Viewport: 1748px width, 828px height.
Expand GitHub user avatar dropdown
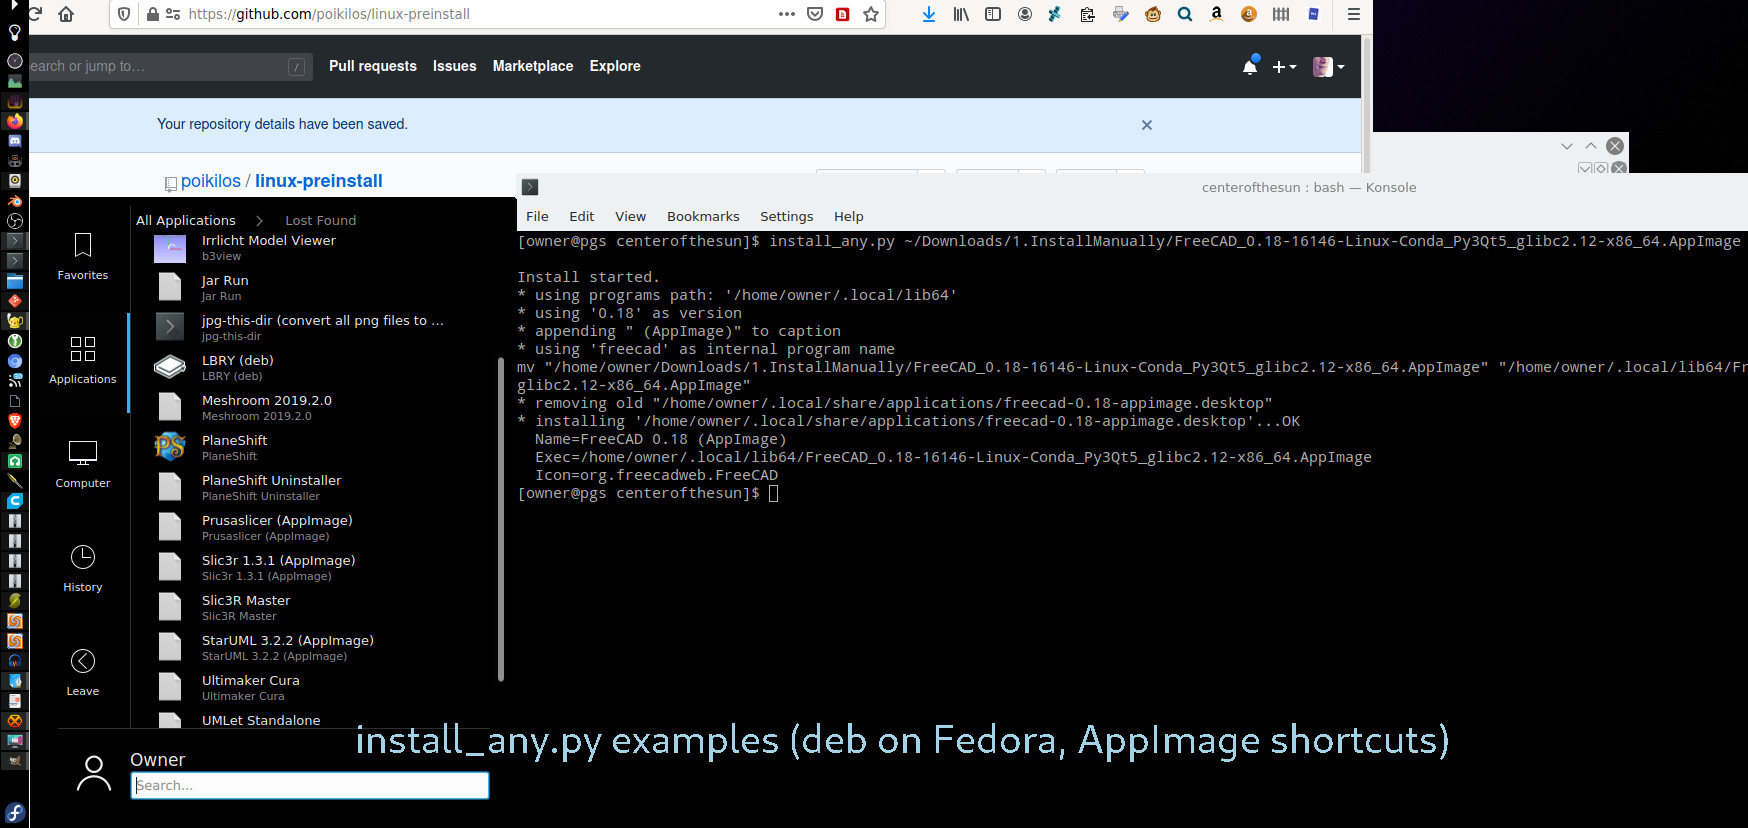click(x=1329, y=67)
